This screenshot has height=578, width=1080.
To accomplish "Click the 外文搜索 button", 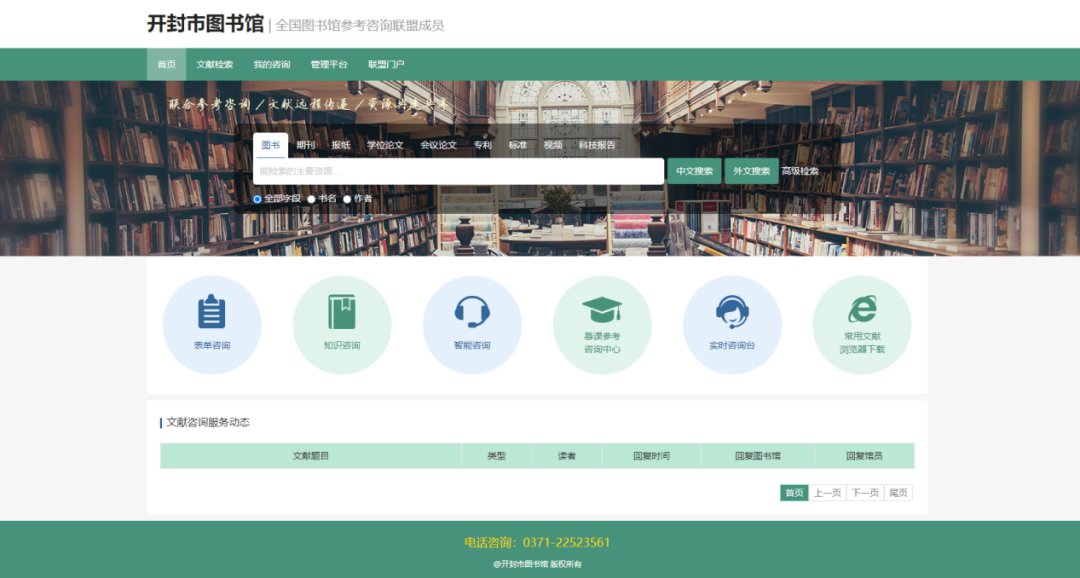I will click(x=751, y=171).
